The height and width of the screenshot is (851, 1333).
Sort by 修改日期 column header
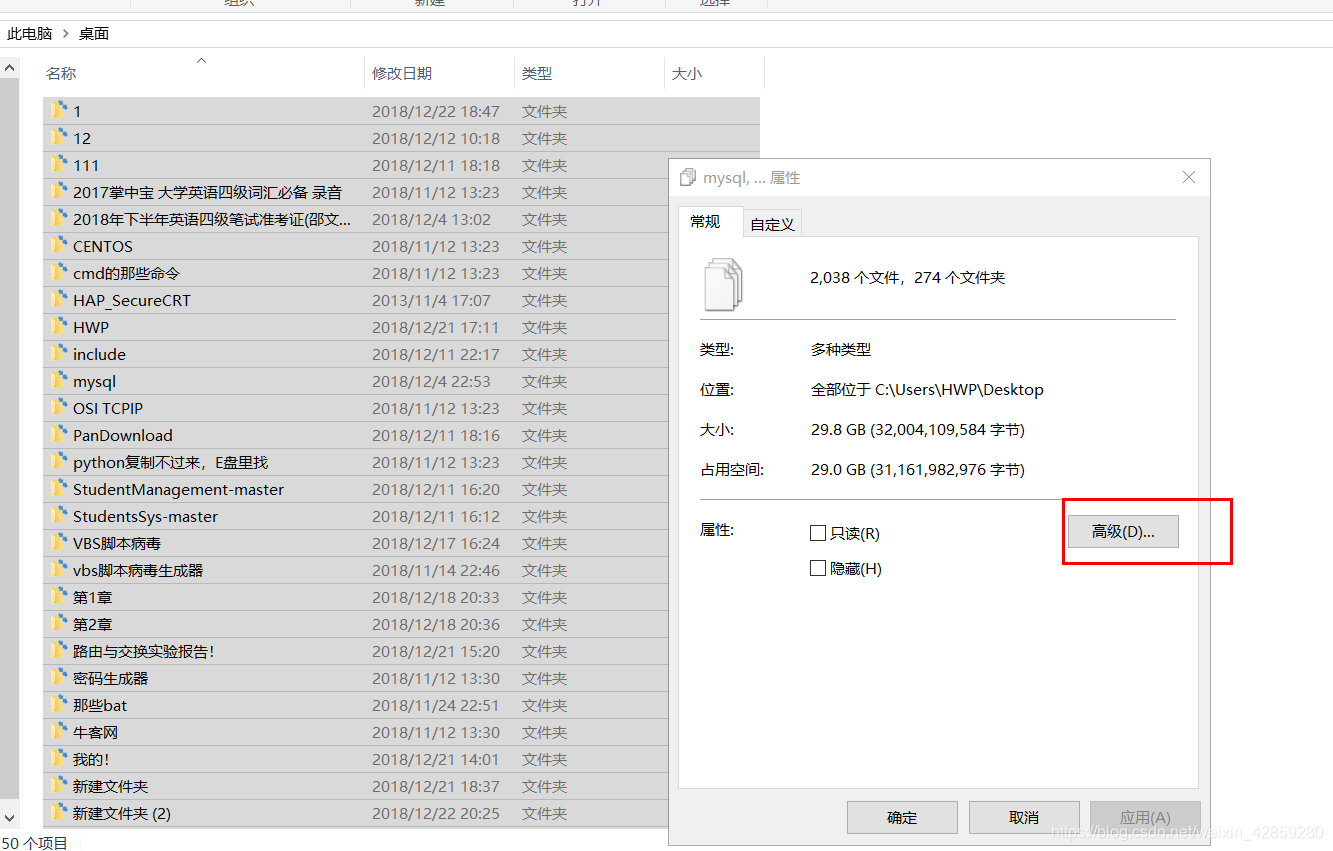tap(402, 73)
